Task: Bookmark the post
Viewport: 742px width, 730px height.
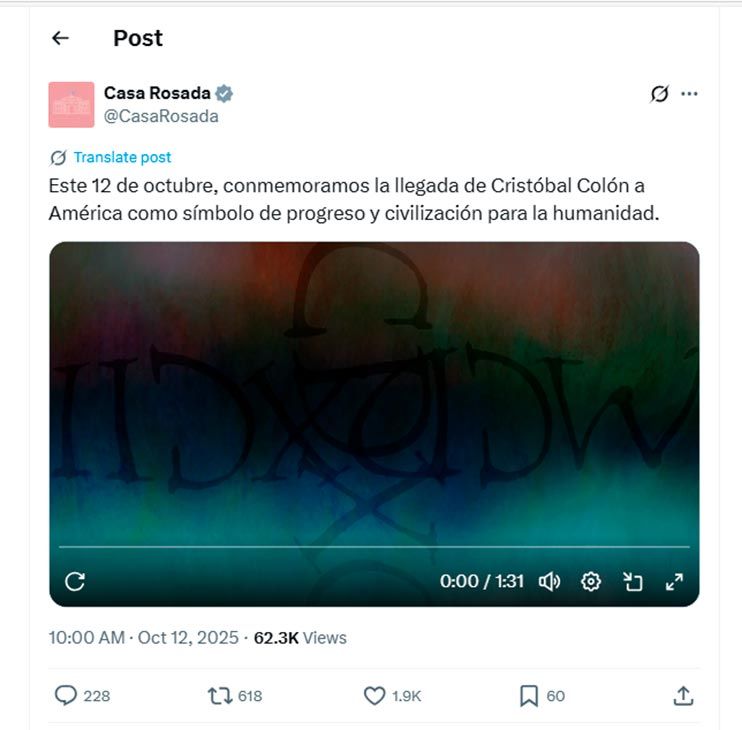Action: coord(529,695)
